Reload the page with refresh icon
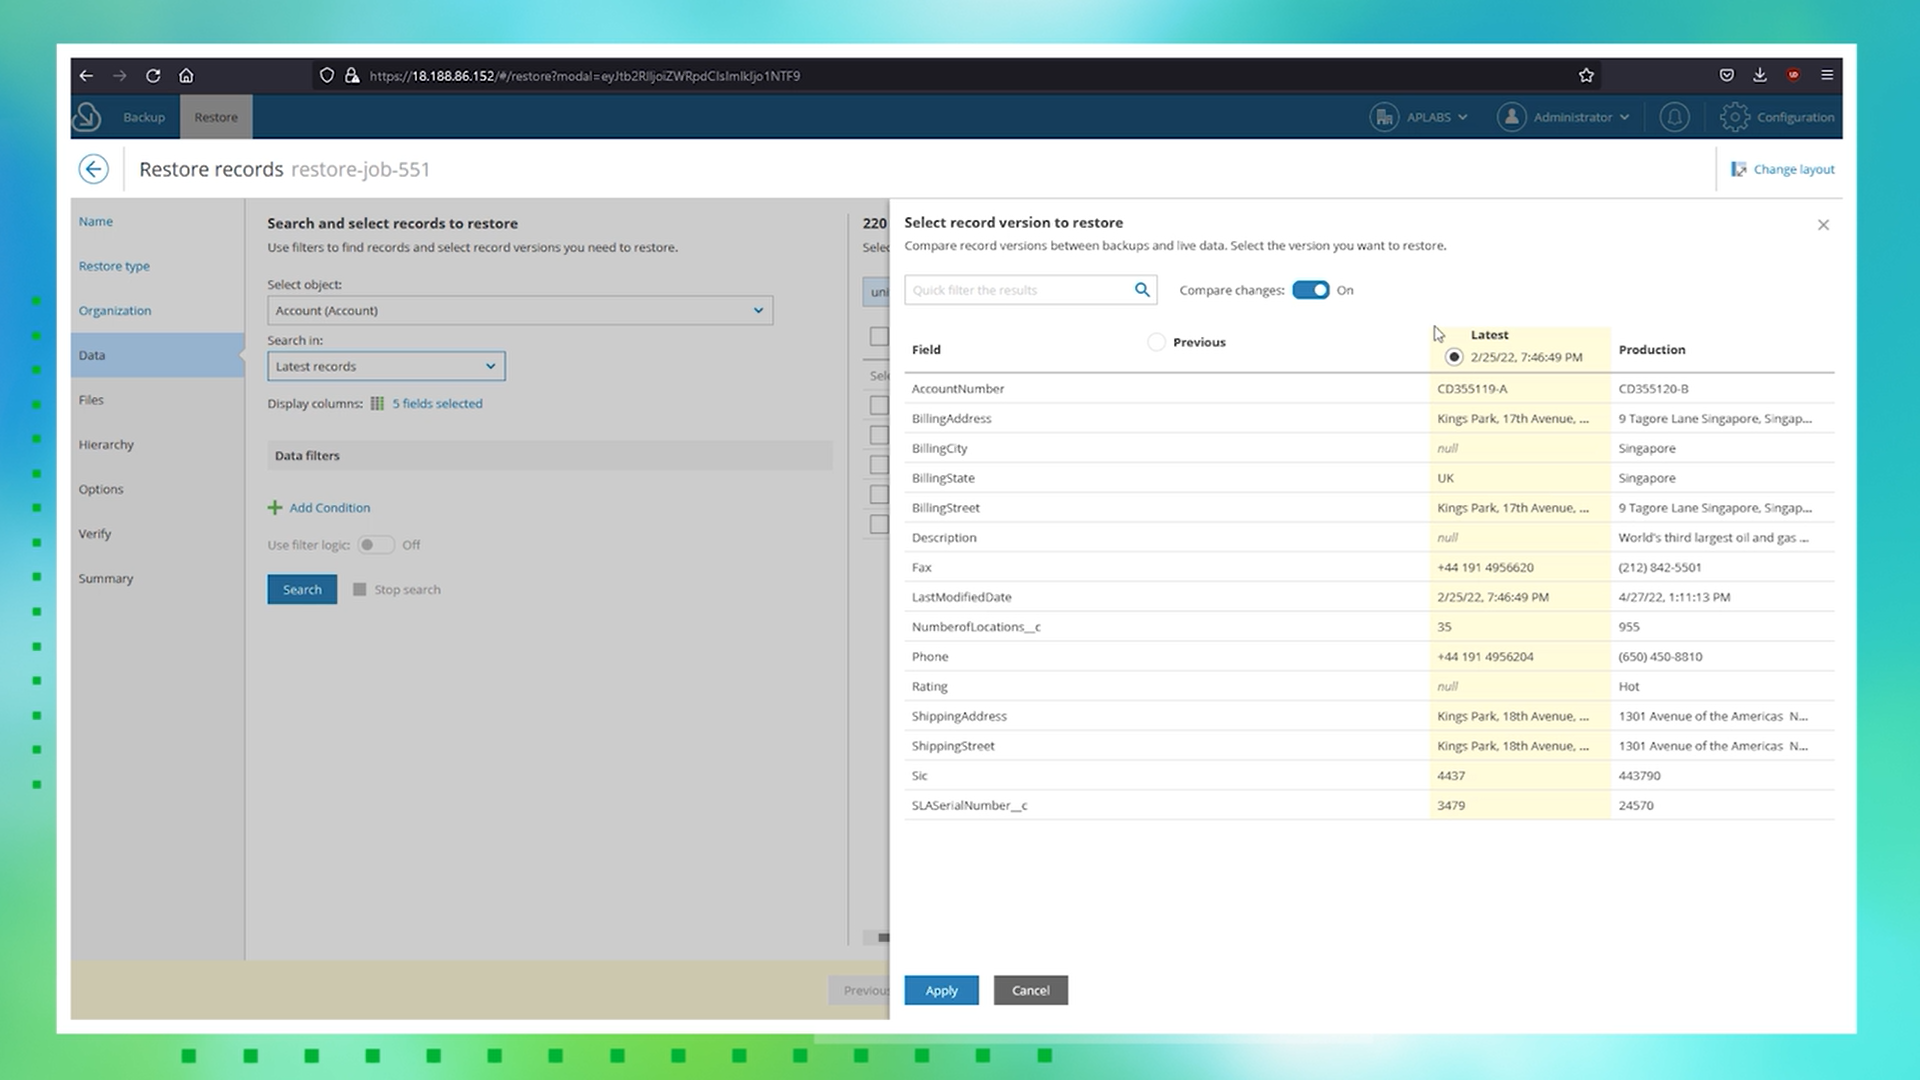This screenshot has height=1080, width=1920. point(153,76)
